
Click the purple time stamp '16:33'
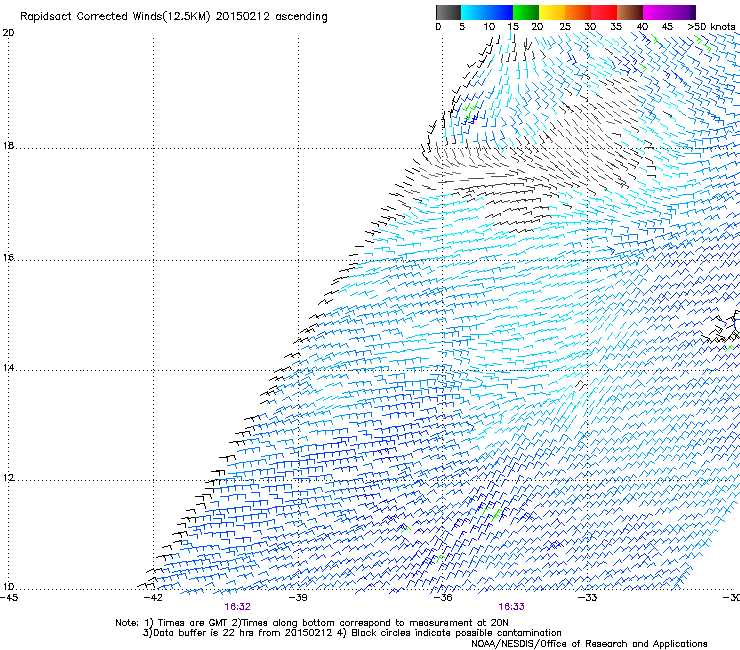(512, 607)
